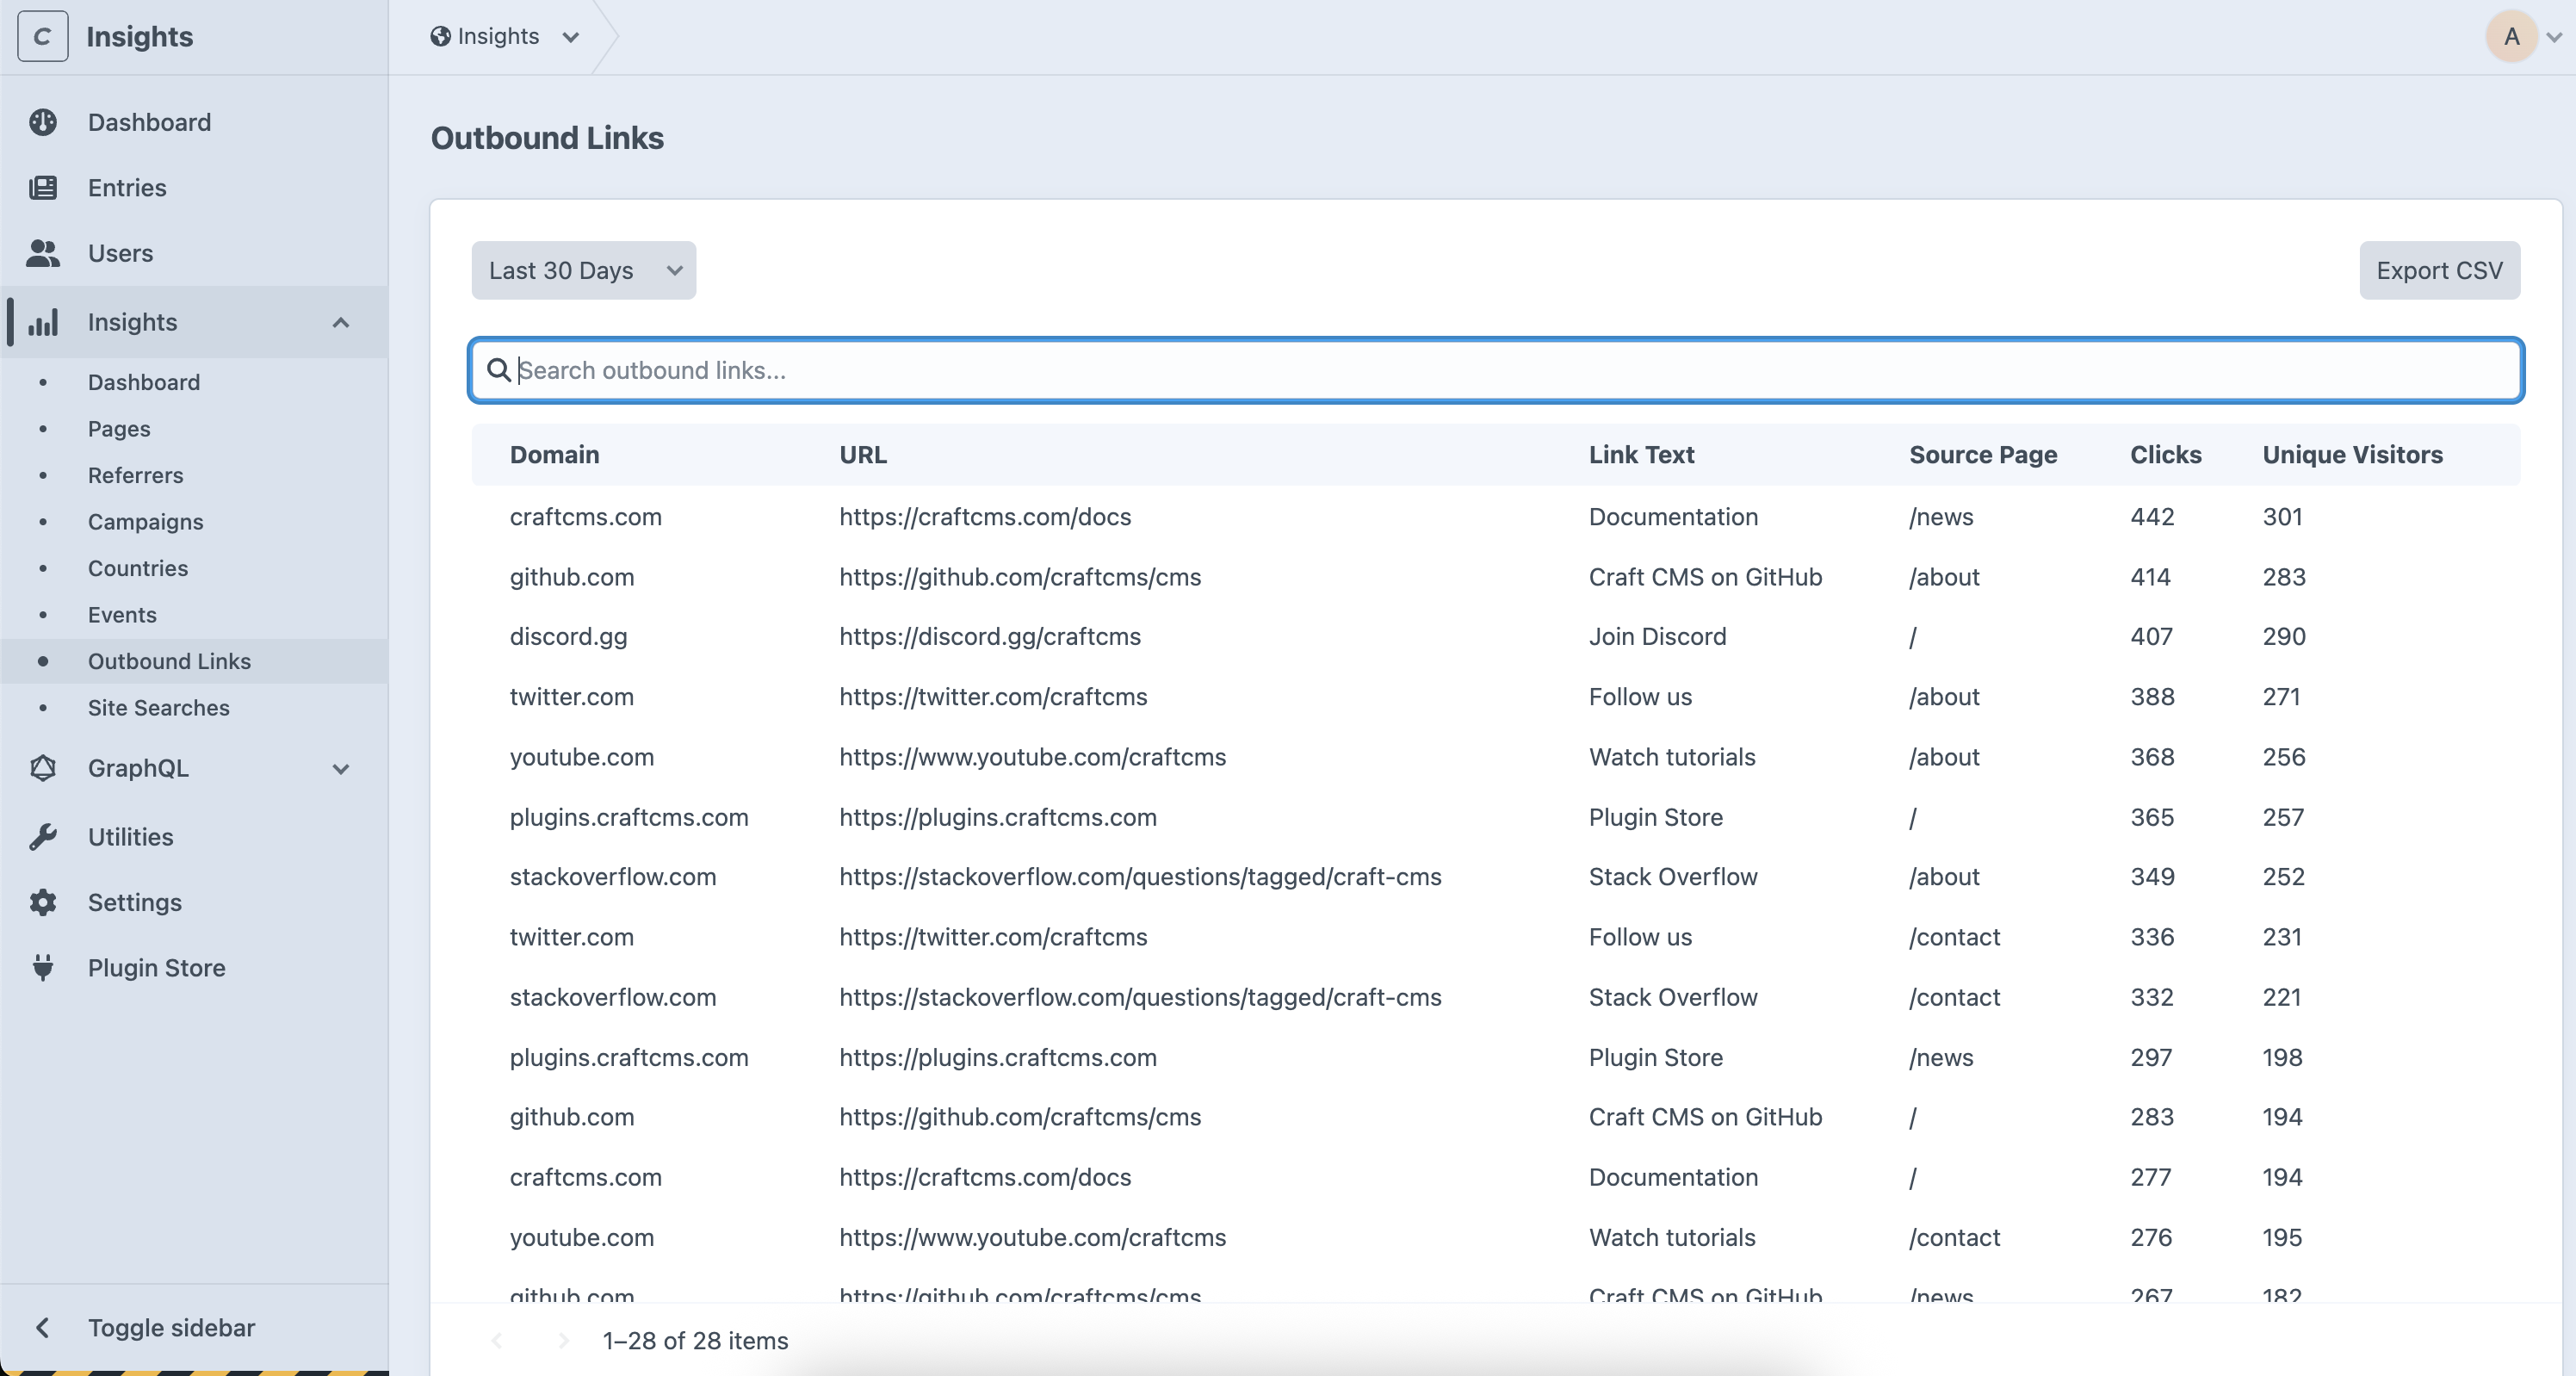Image resolution: width=2576 pixels, height=1376 pixels.
Task: Click the GraphQL logo icon
Action: pyautogui.click(x=43, y=768)
